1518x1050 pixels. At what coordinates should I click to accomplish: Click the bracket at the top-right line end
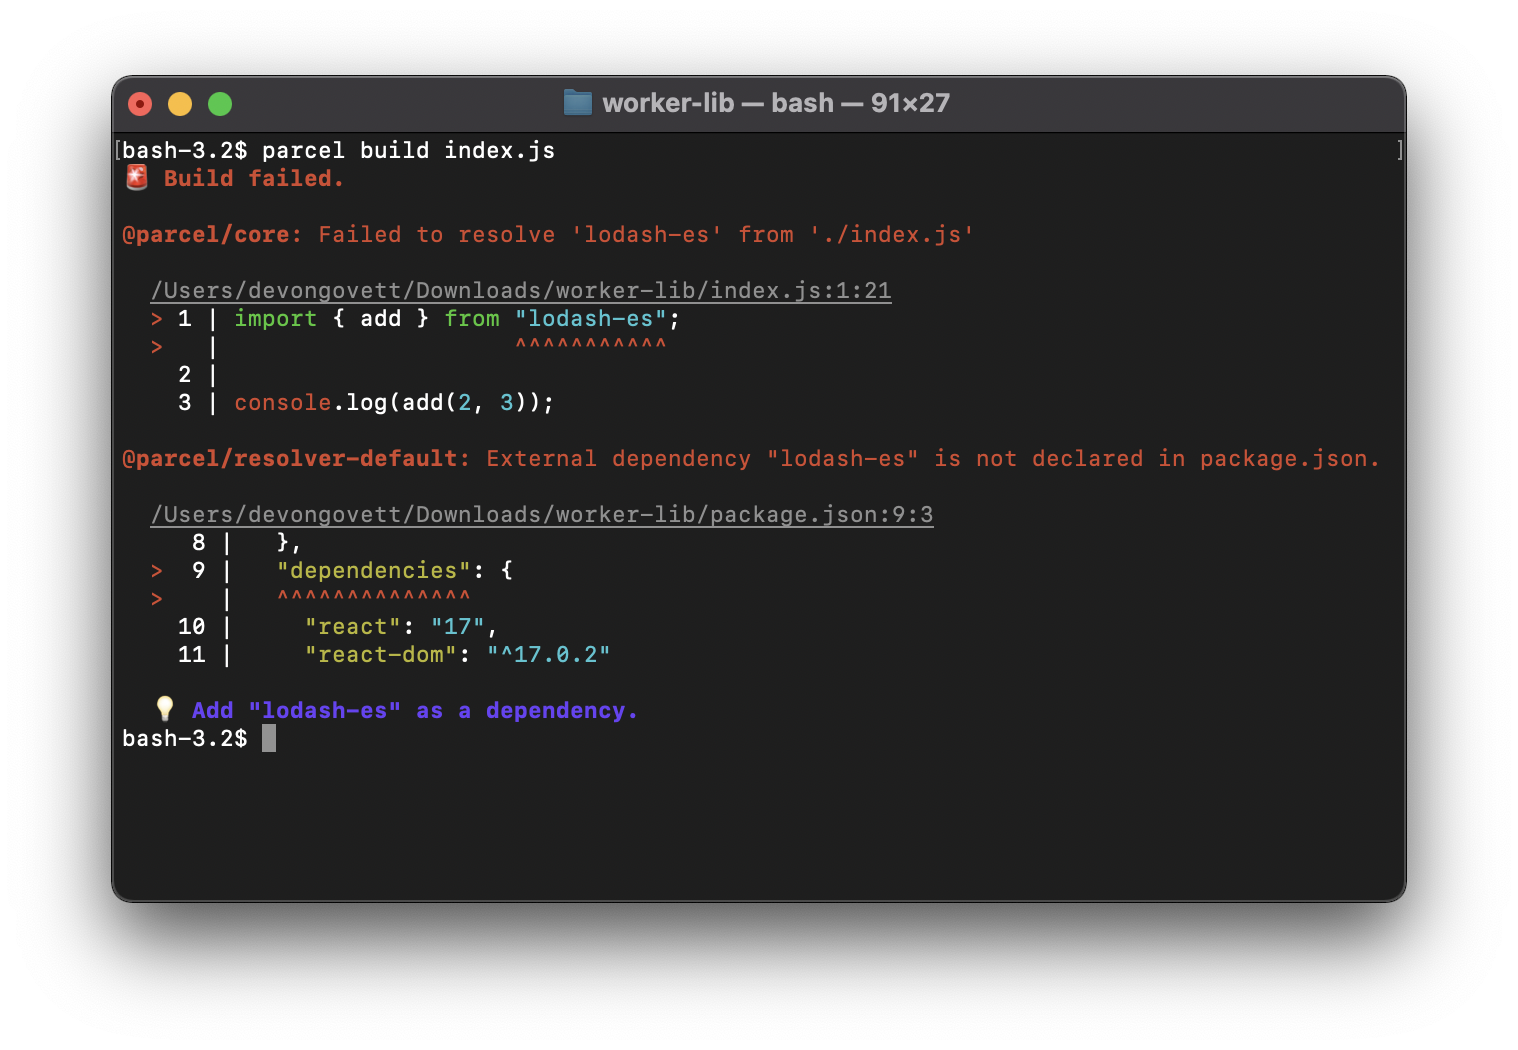tap(1399, 150)
